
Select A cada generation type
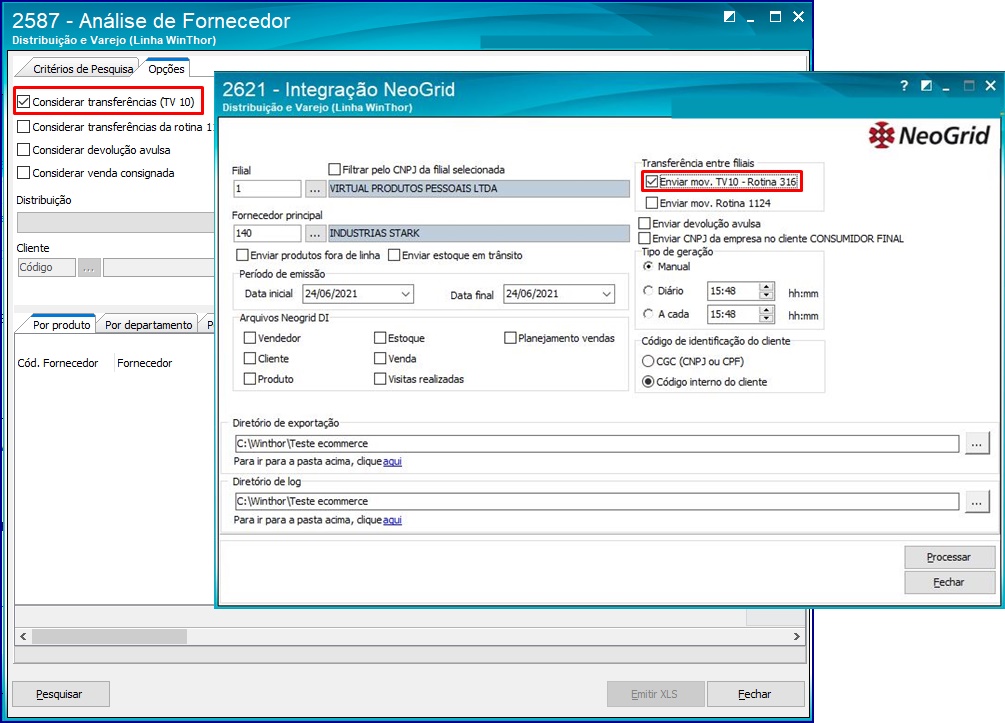(648, 314)
